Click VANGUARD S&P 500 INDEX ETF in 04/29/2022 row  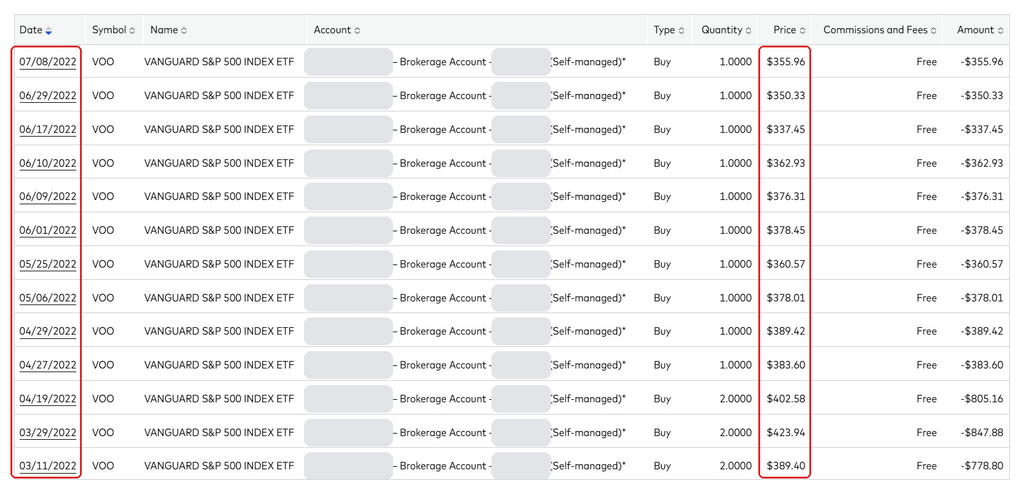pyautogui.click(x=219, y=331)
